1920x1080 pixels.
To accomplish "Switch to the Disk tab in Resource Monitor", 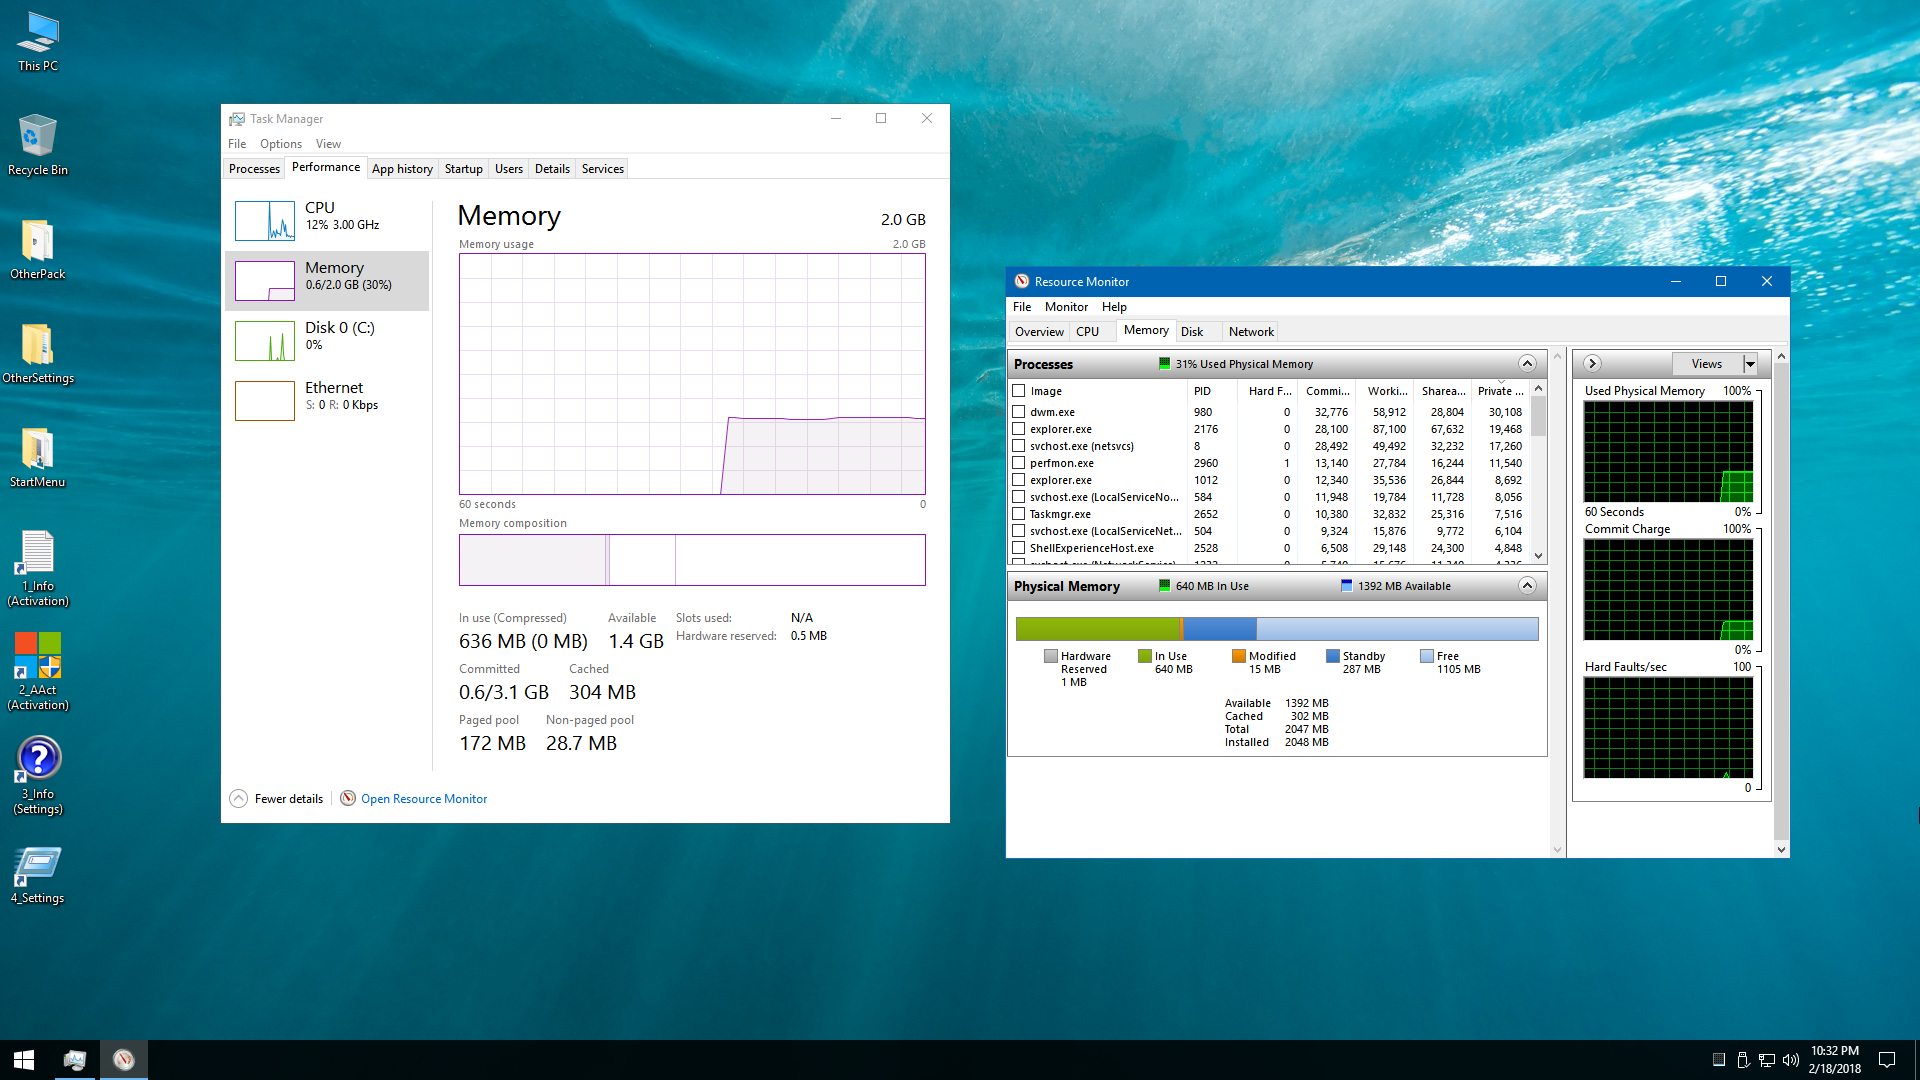I will [x=1192, y=332].
